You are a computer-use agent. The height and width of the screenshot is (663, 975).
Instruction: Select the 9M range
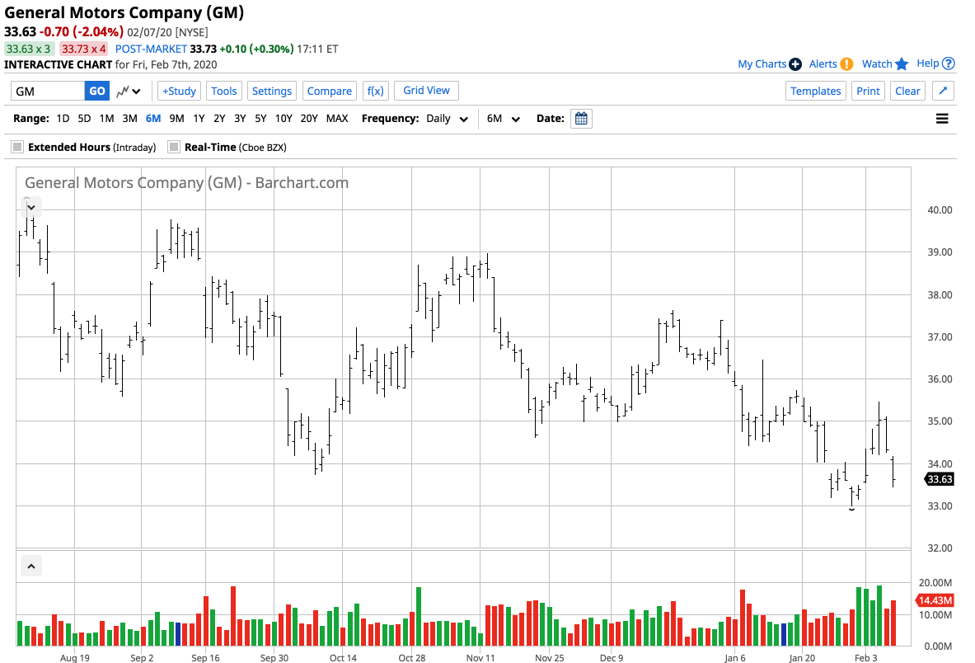(177, 118)
